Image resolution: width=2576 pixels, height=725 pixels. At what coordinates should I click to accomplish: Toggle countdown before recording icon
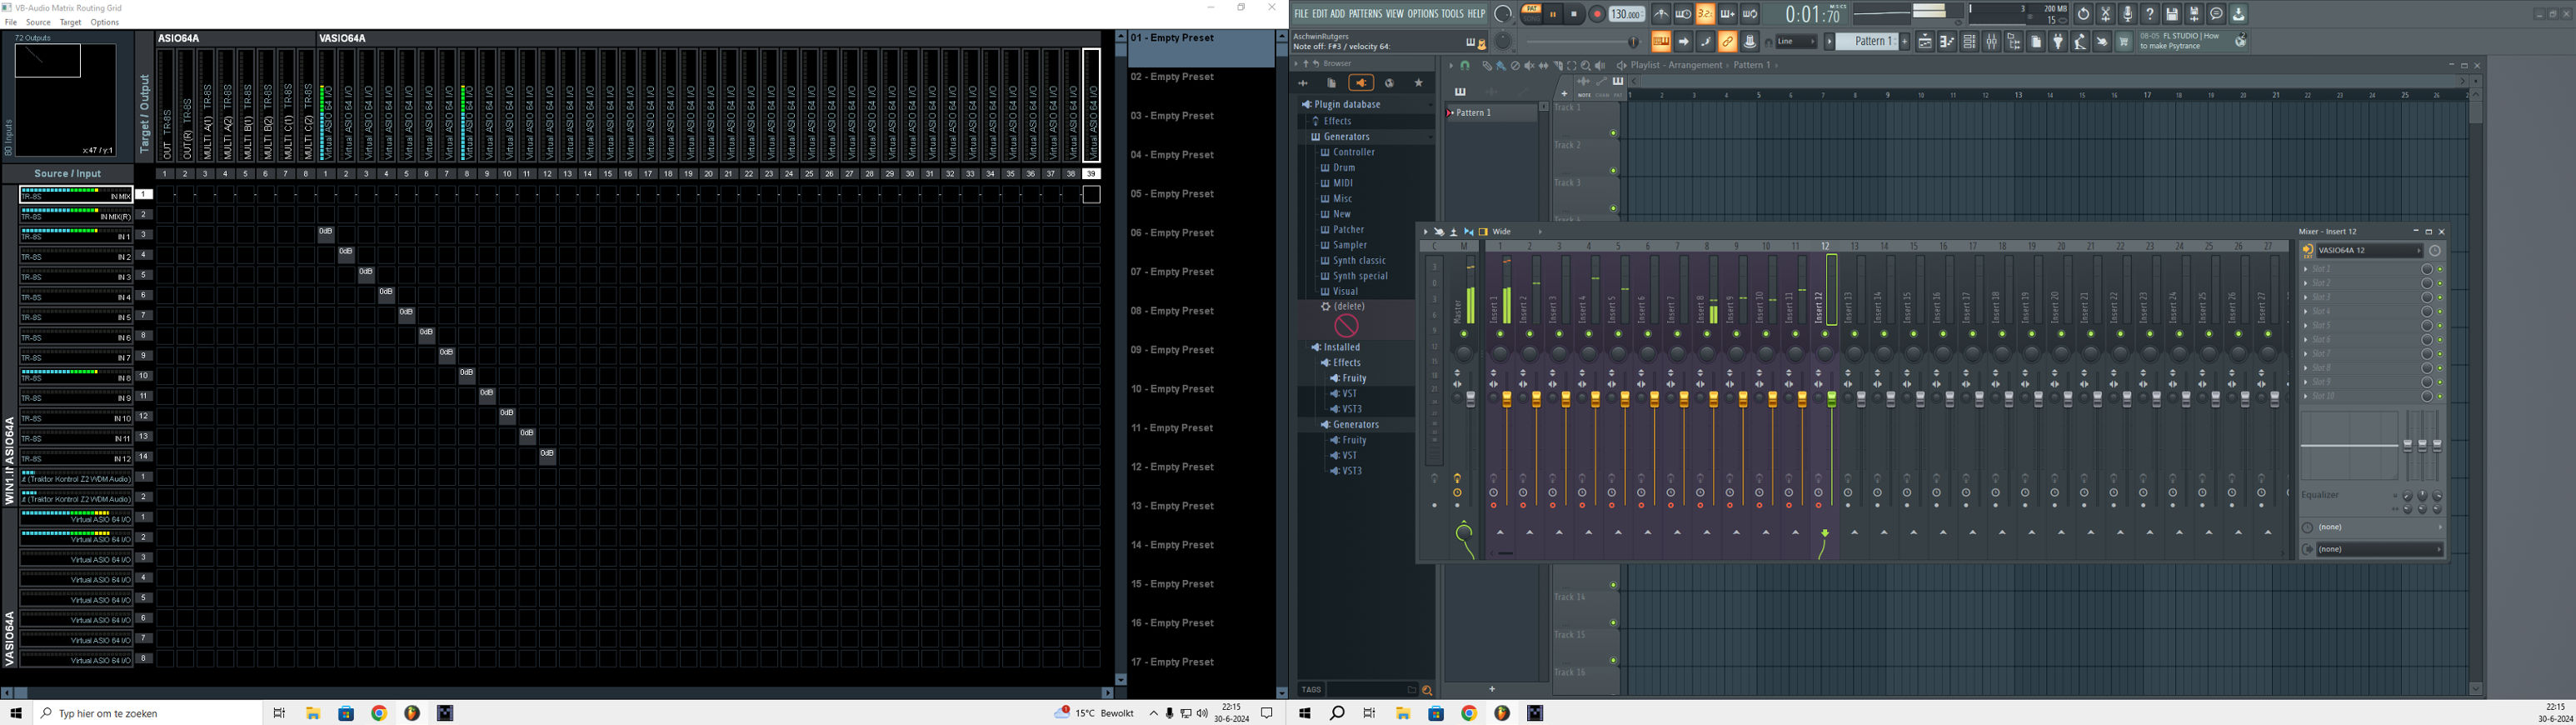(1705, 14)
